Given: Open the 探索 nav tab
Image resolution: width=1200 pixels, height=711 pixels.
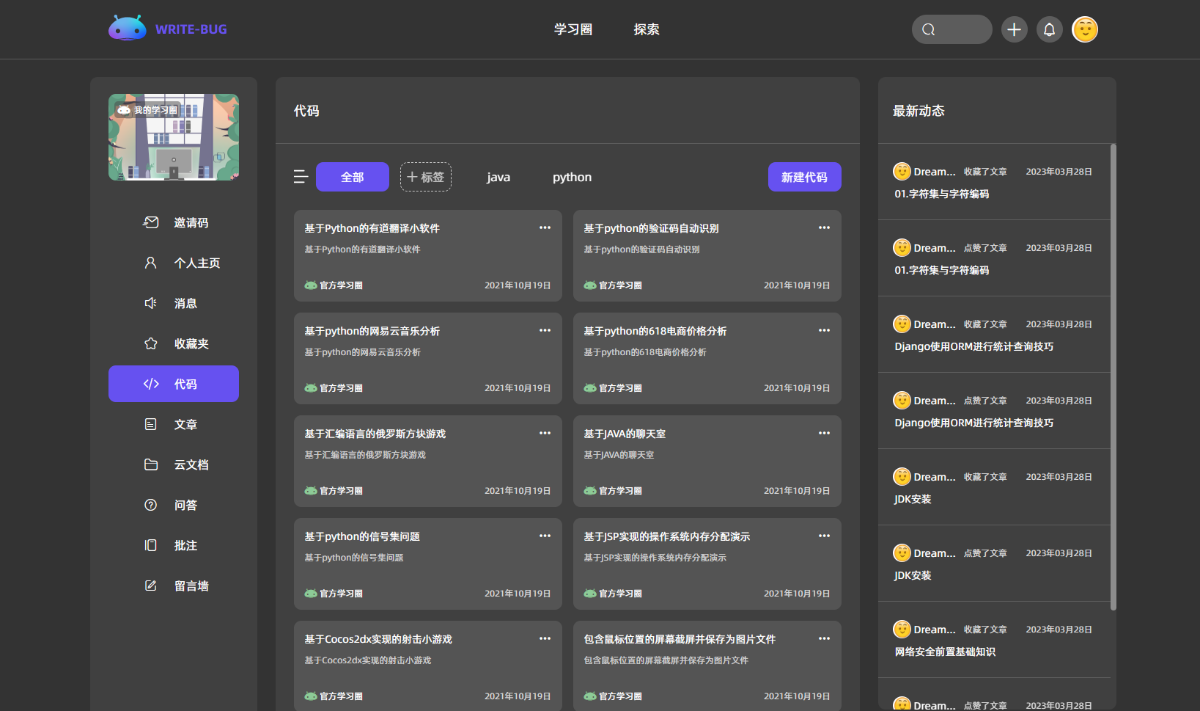Looking at the screenshot, I should pos(647,29).
